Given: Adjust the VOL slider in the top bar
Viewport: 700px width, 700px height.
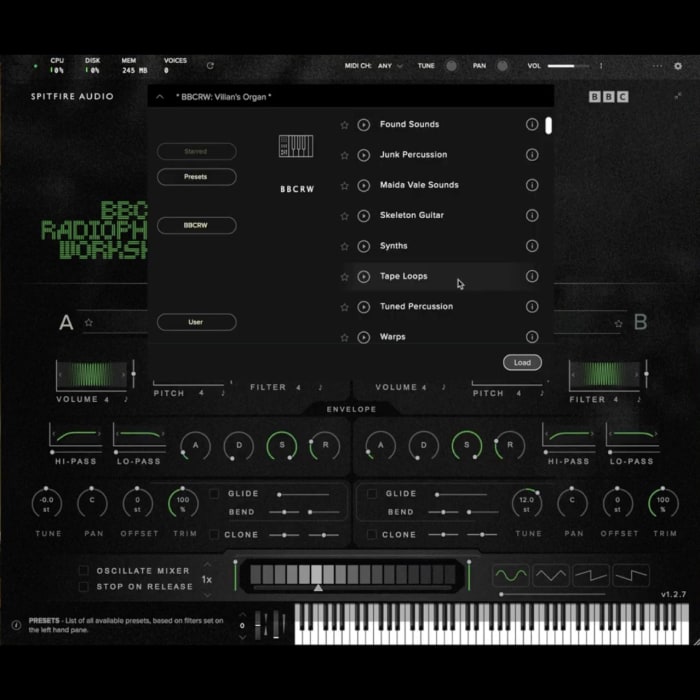Looking at the screenshot, I should click(568, 66).
